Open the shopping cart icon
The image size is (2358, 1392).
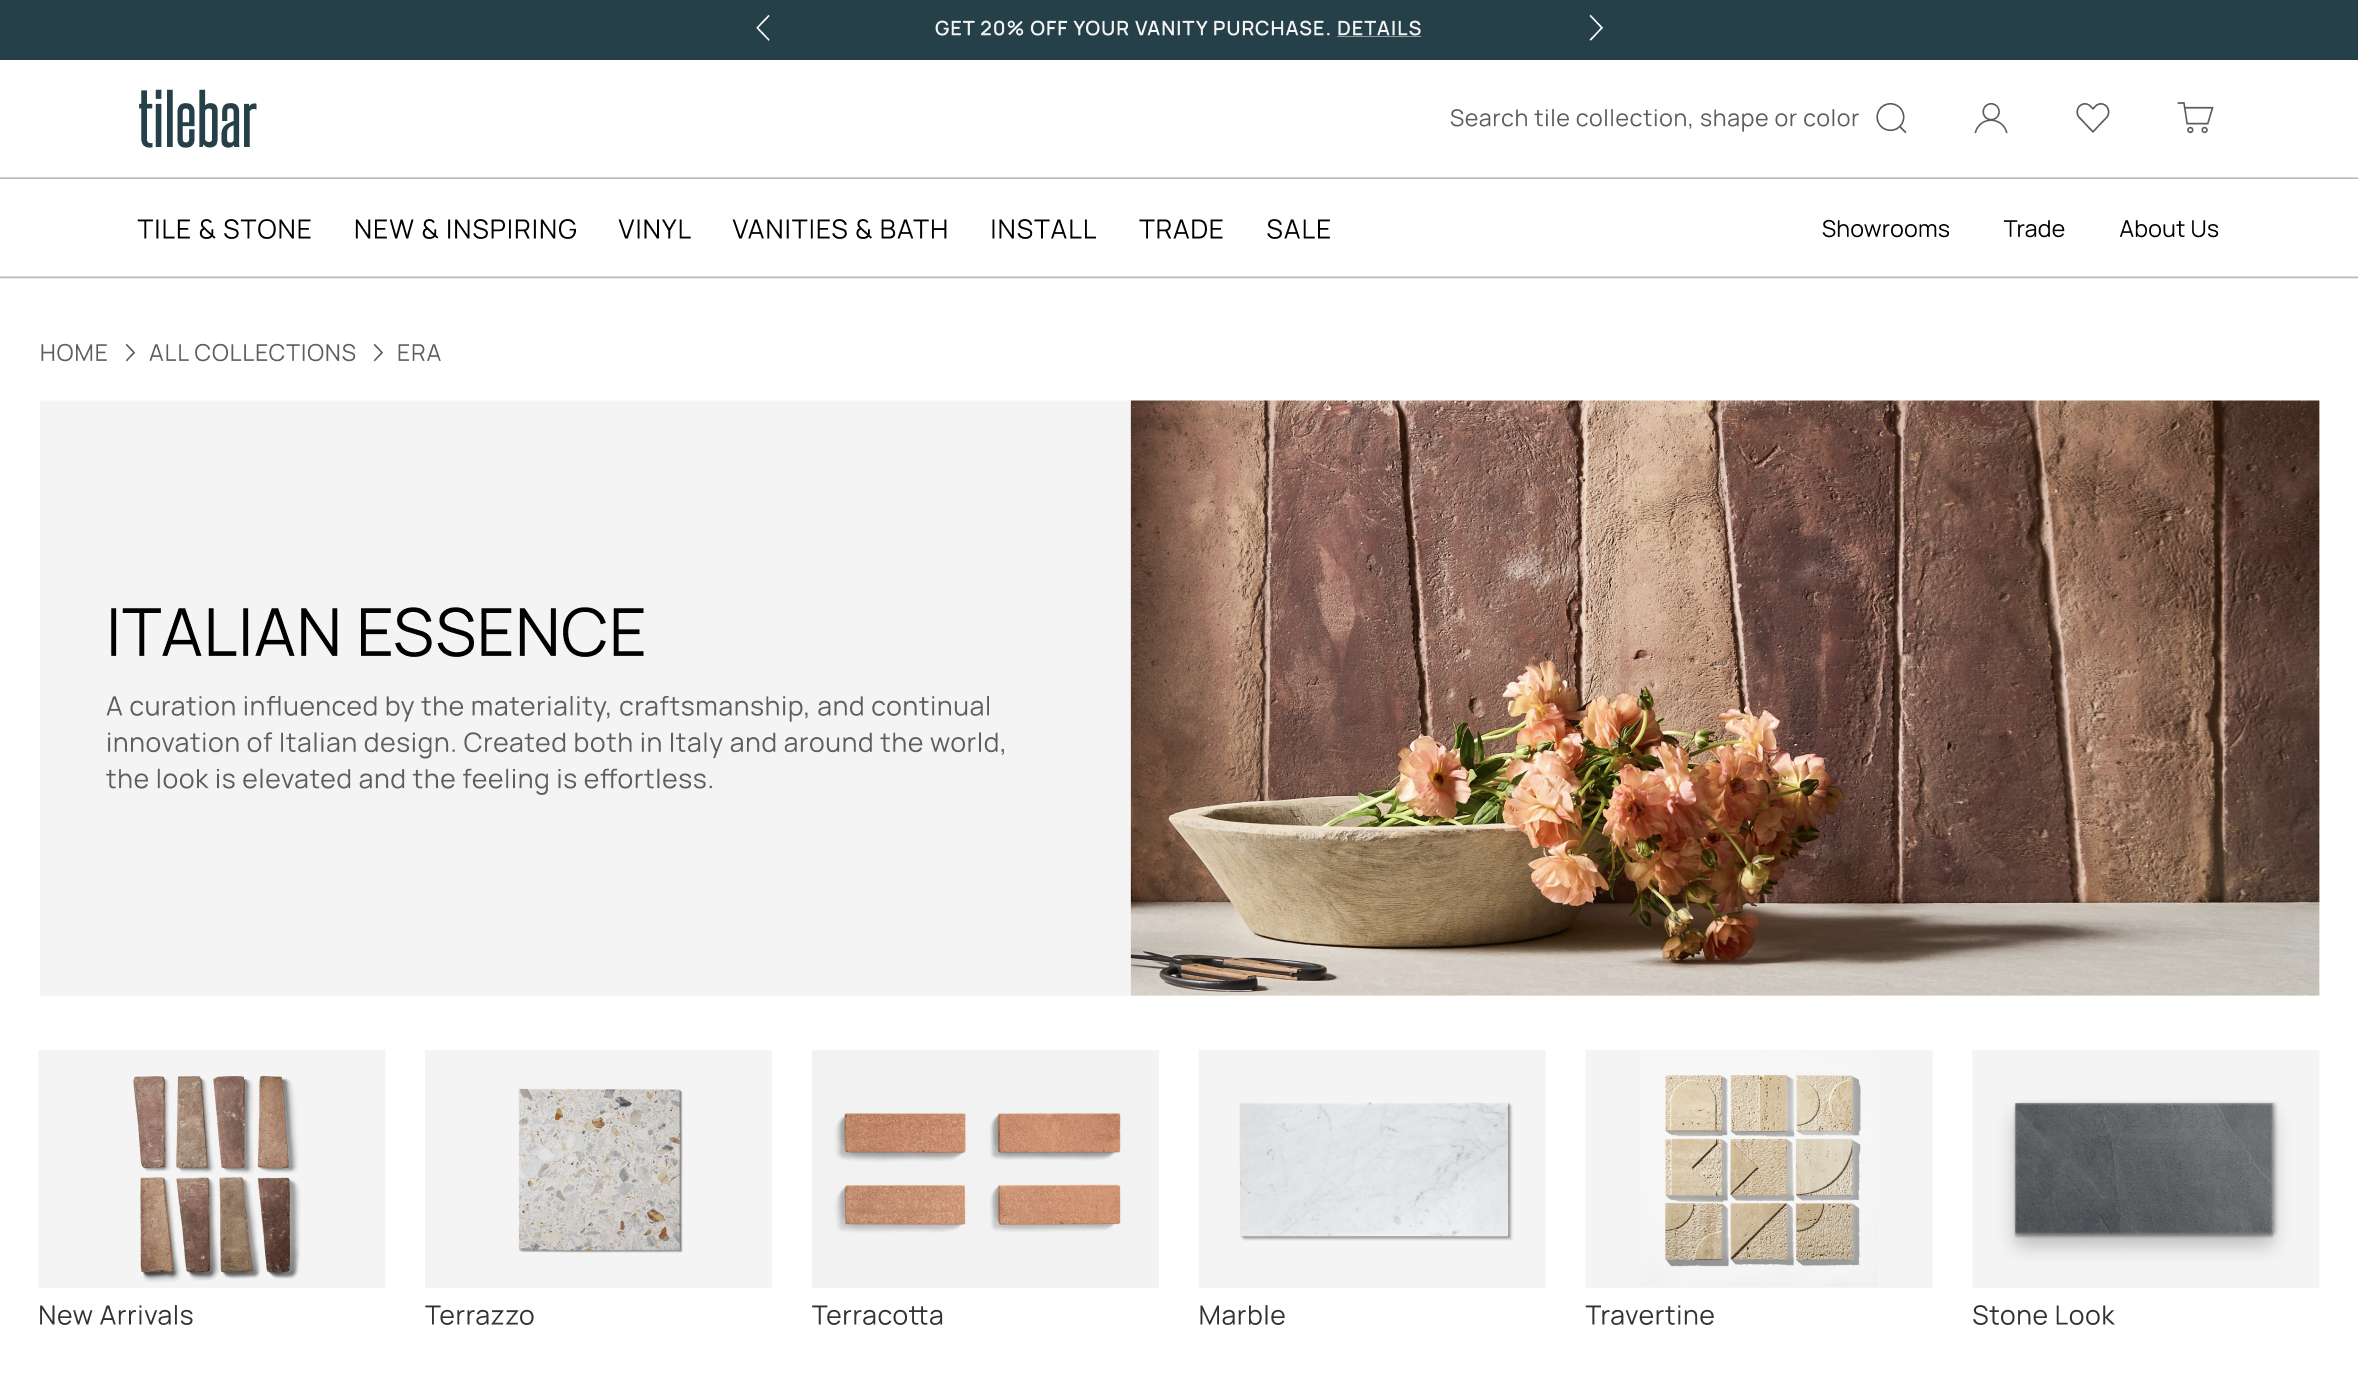(2195, 118)
